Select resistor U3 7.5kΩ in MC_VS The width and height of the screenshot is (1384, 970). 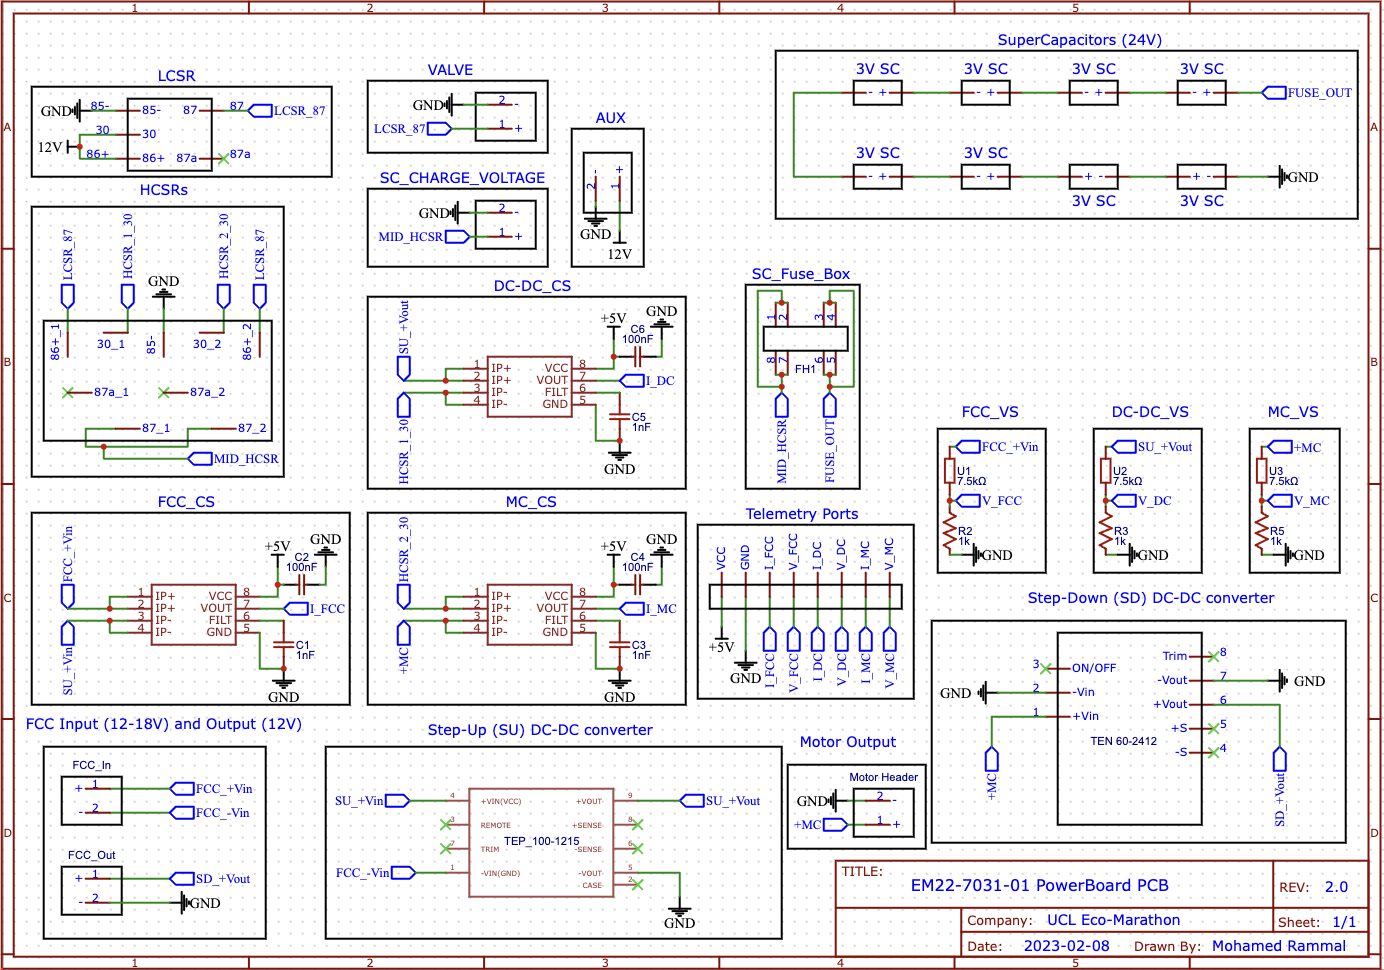tap(1262, 472)
